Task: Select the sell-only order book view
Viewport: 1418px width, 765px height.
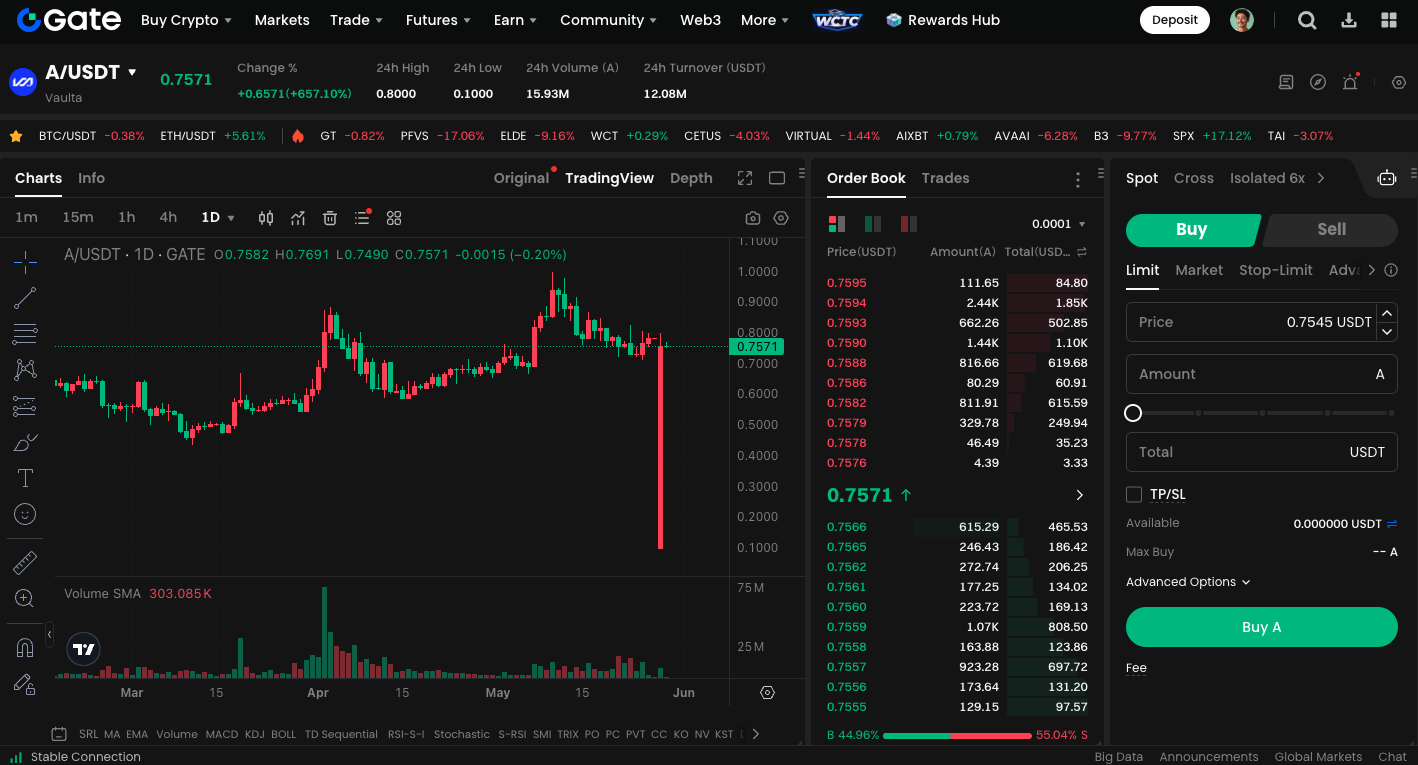Action: pyautogui.click(x=908, y=223)
